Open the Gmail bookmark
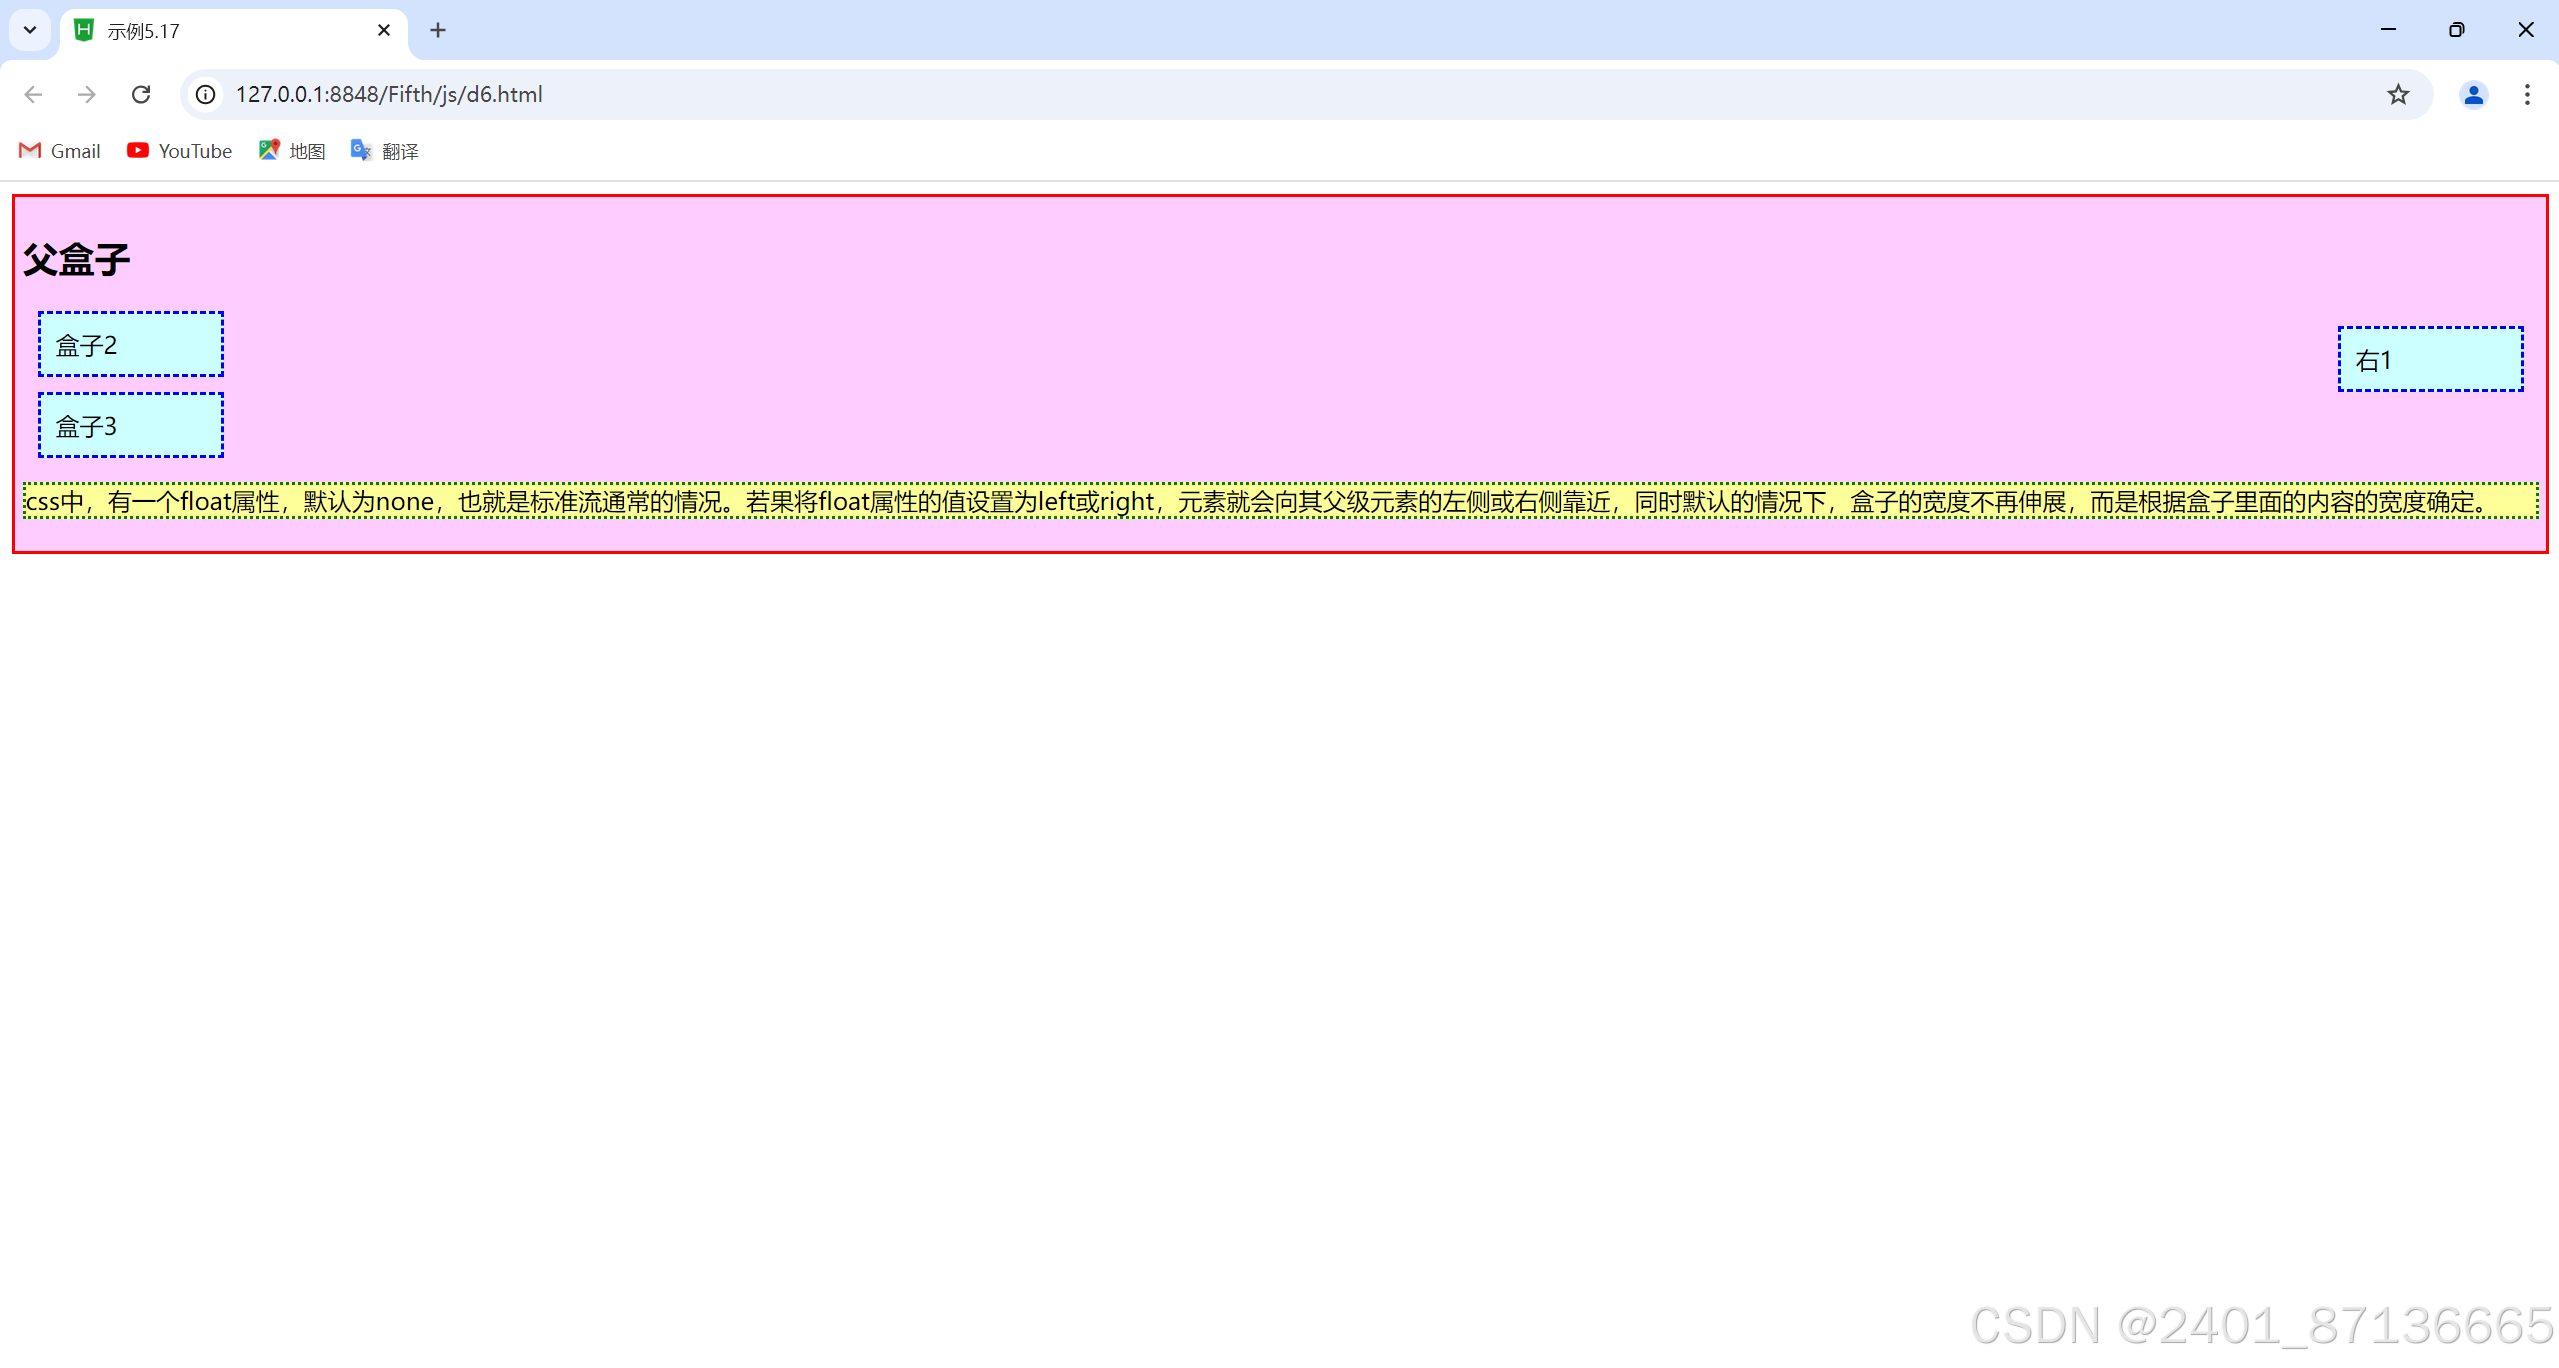The width and height of the screenshot is (2559, 1368). tap(60, 151)
